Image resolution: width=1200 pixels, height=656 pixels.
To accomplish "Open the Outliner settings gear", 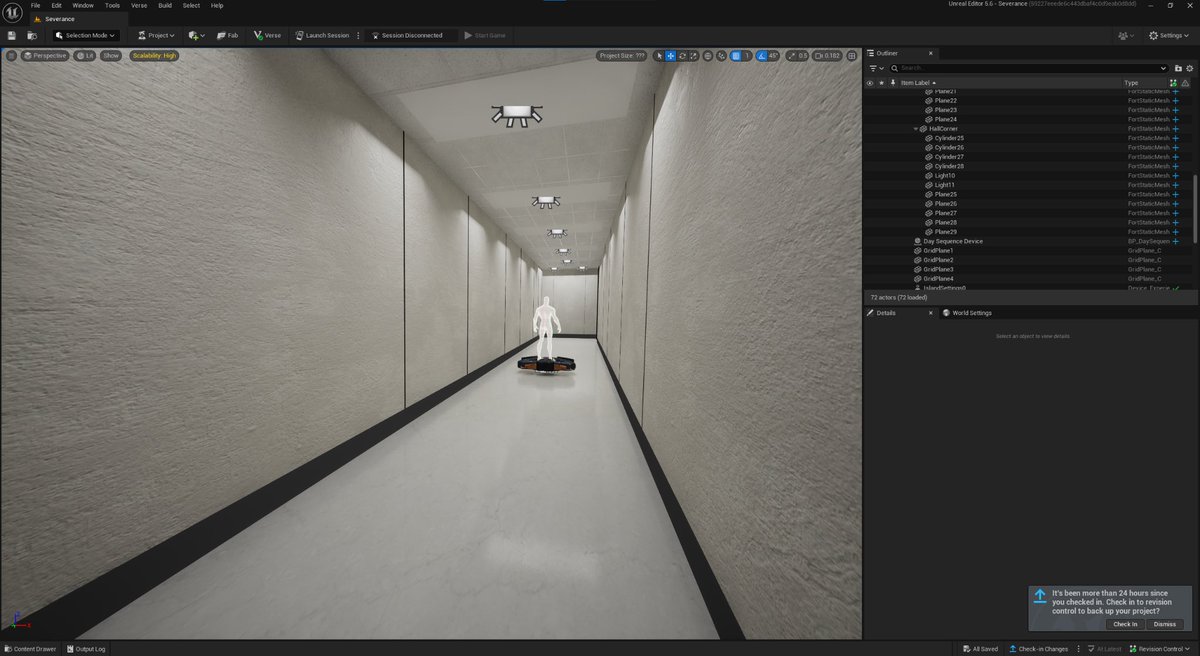I will [x=1189, y=68].
